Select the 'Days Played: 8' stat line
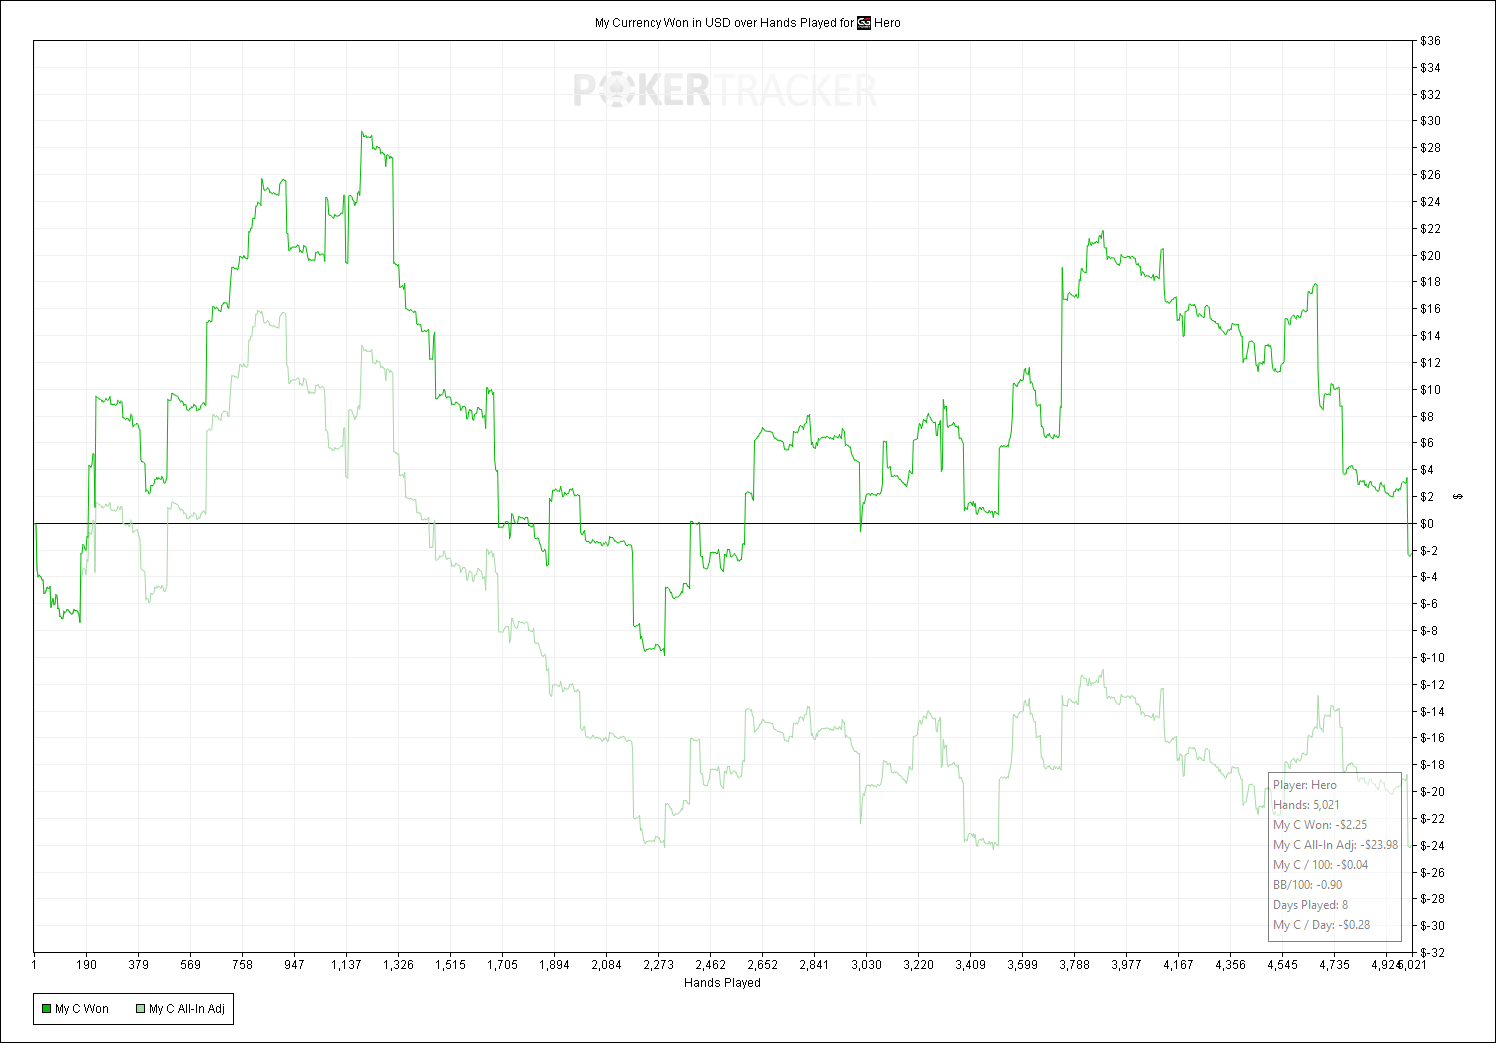 [x=1310, y=905]
